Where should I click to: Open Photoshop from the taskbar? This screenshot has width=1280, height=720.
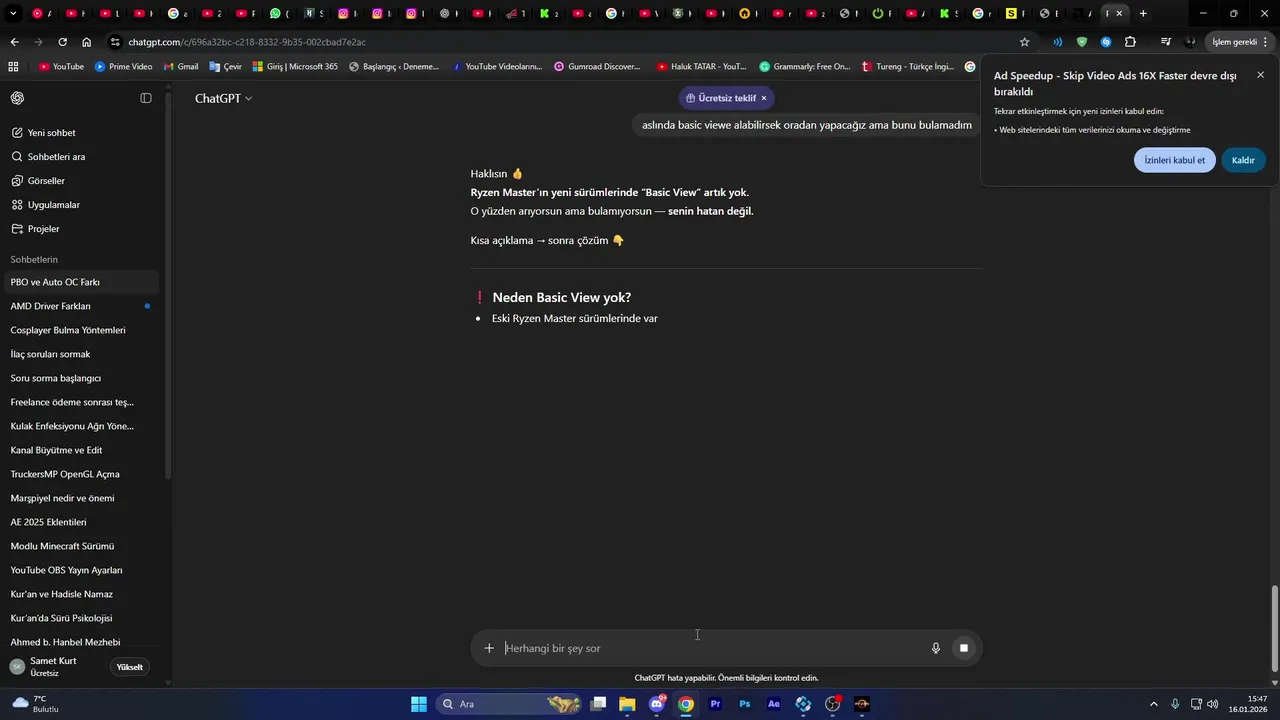745,704
